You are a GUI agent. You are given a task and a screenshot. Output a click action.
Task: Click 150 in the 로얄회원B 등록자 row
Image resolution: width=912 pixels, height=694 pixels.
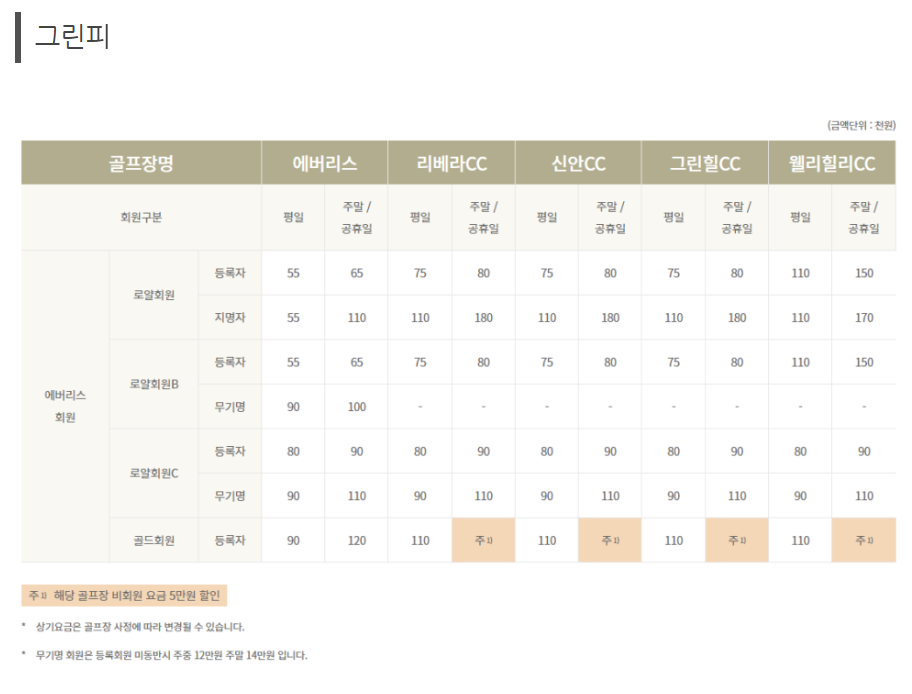pos(864,362)
